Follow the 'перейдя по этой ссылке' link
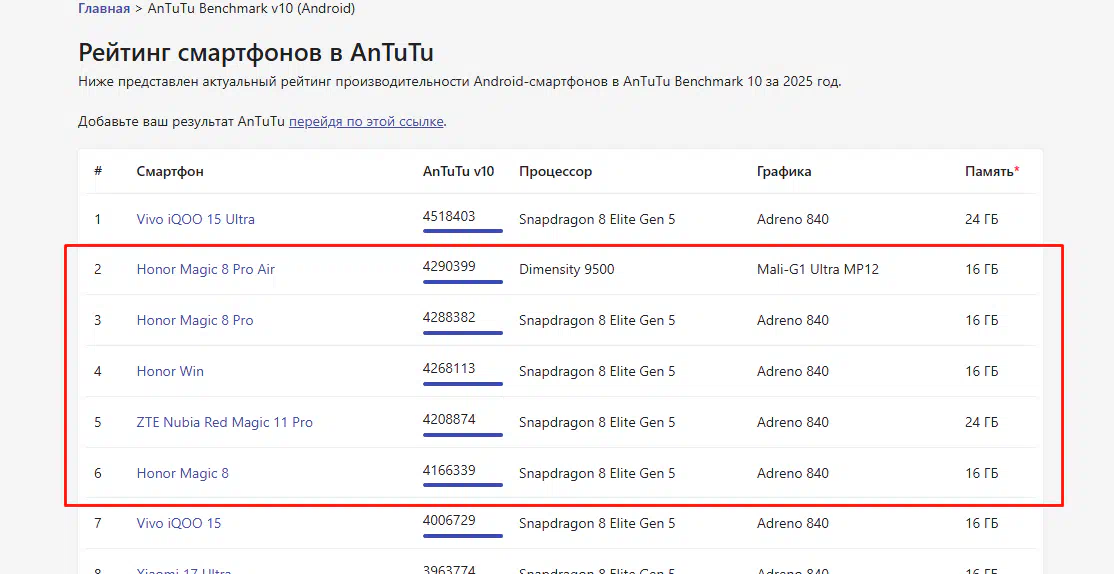Viewport: 1114px width, 574px height. [367, 121]
